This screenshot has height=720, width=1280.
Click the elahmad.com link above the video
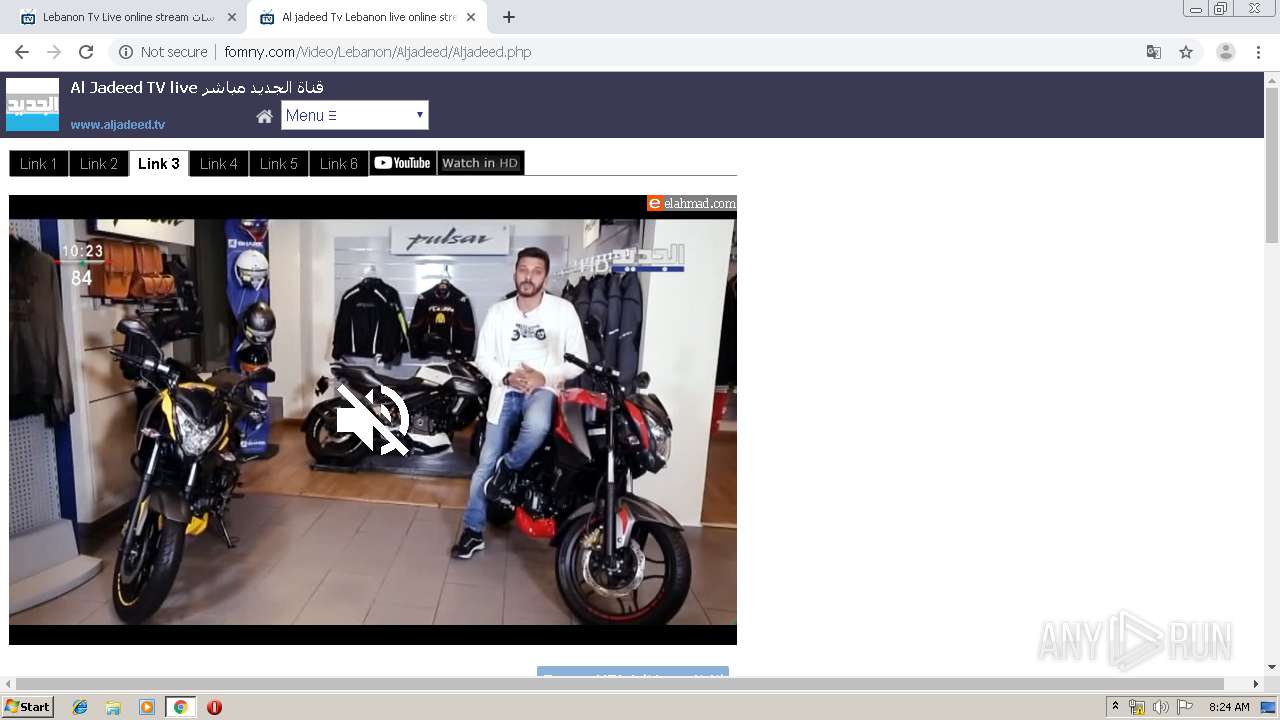click(x=692, y=203)
